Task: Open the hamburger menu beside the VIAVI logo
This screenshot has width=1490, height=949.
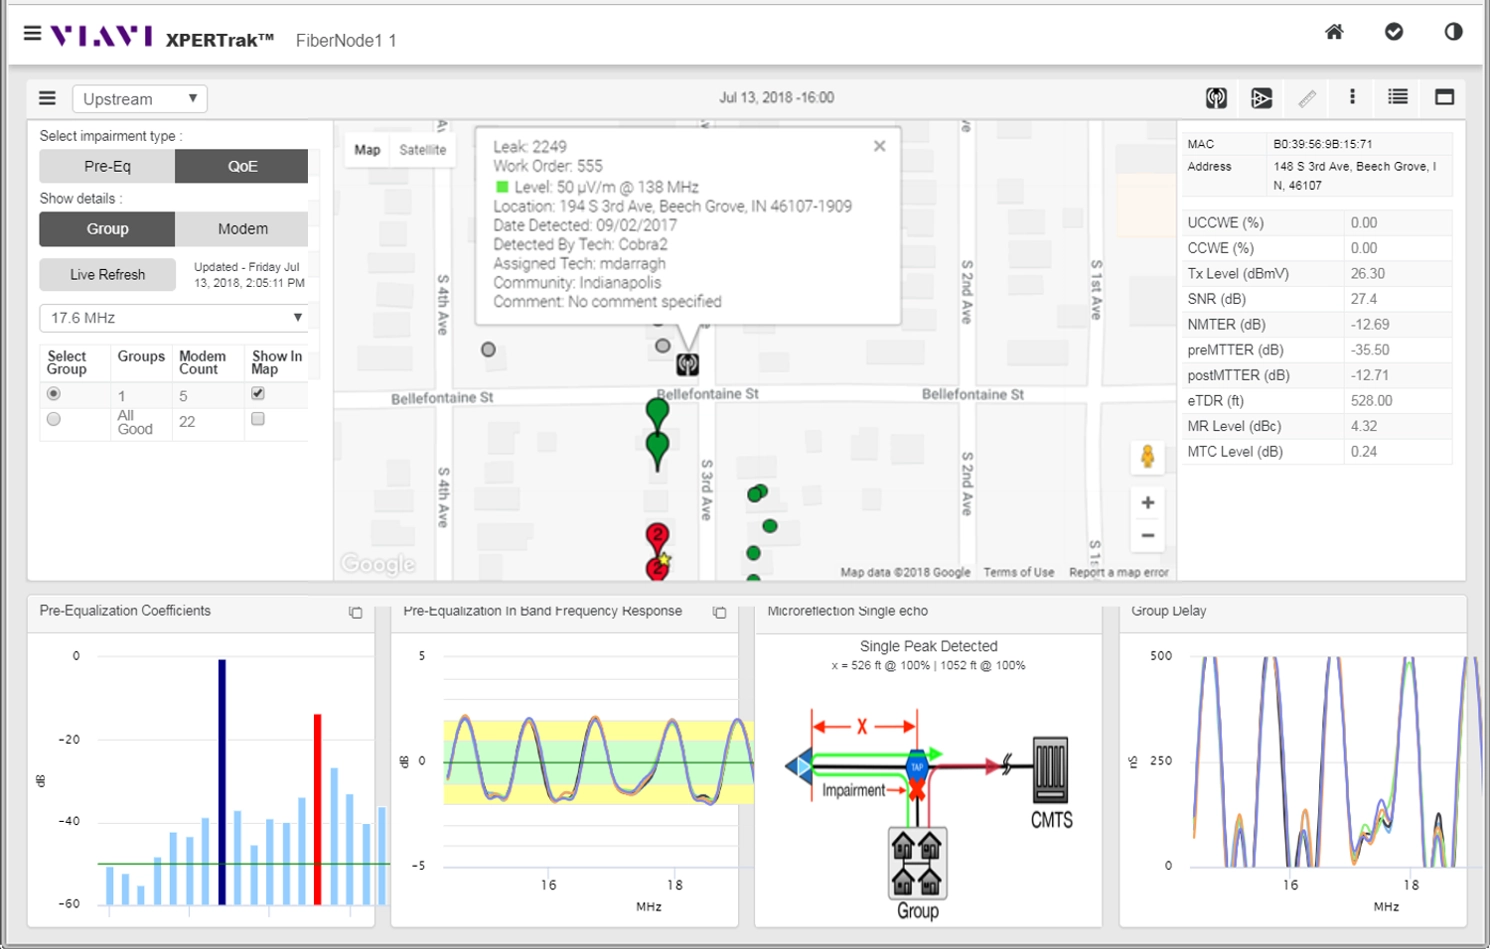Action: pos(32,32)
